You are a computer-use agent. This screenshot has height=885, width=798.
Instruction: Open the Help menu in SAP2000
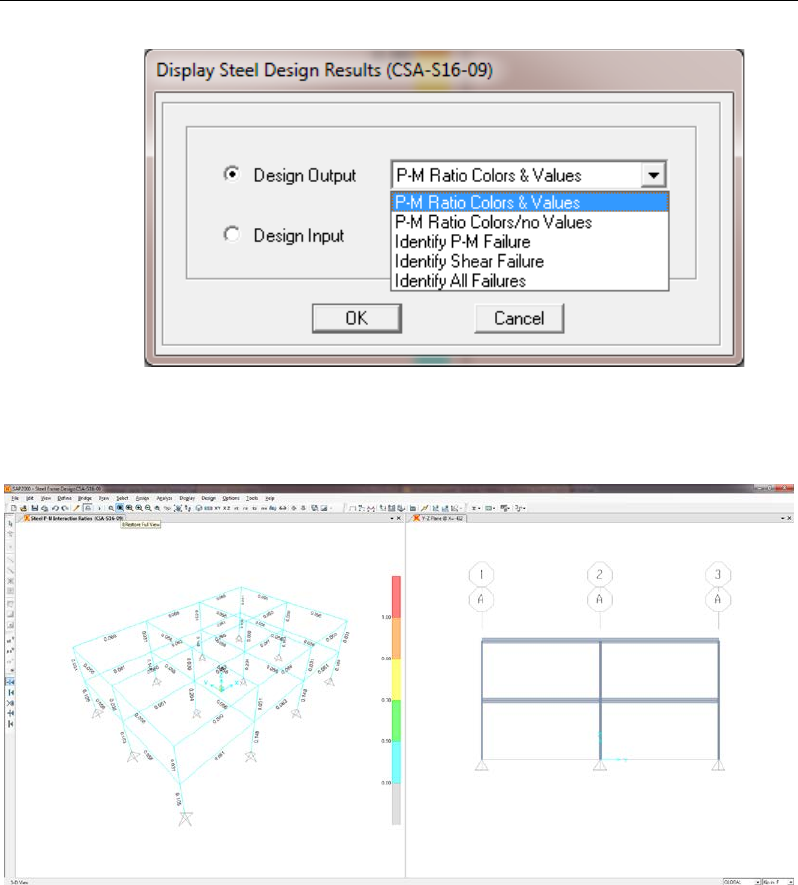tap(270, 498)
